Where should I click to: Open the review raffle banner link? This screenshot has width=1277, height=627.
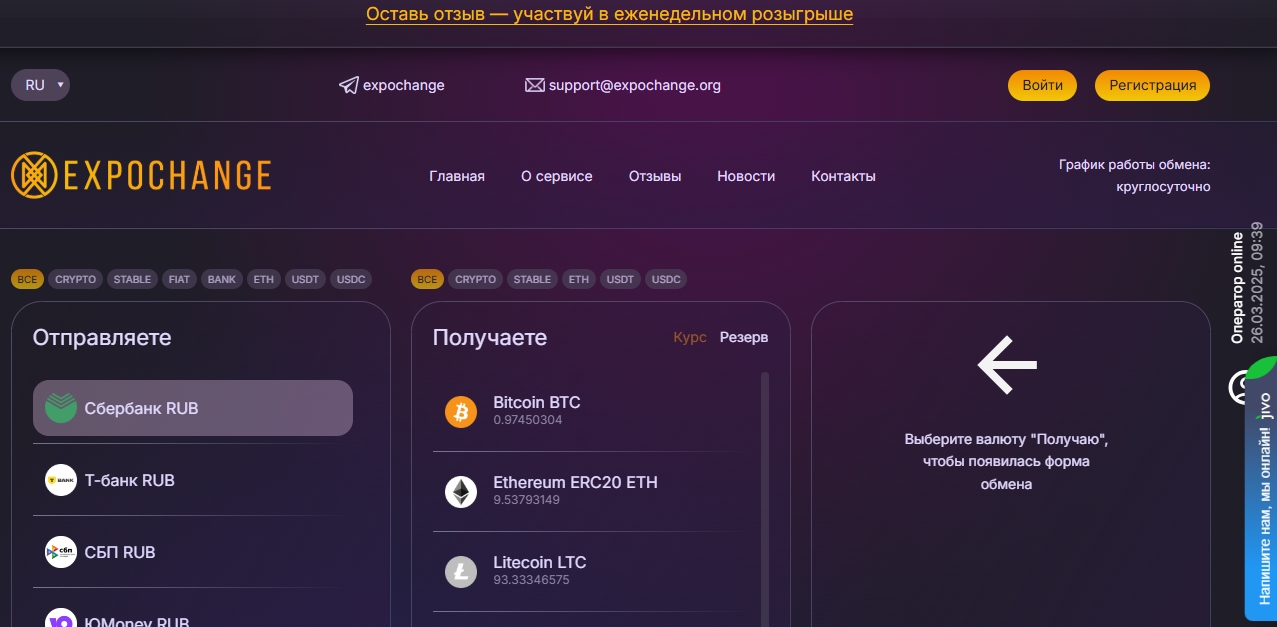(x=609, y=14)
